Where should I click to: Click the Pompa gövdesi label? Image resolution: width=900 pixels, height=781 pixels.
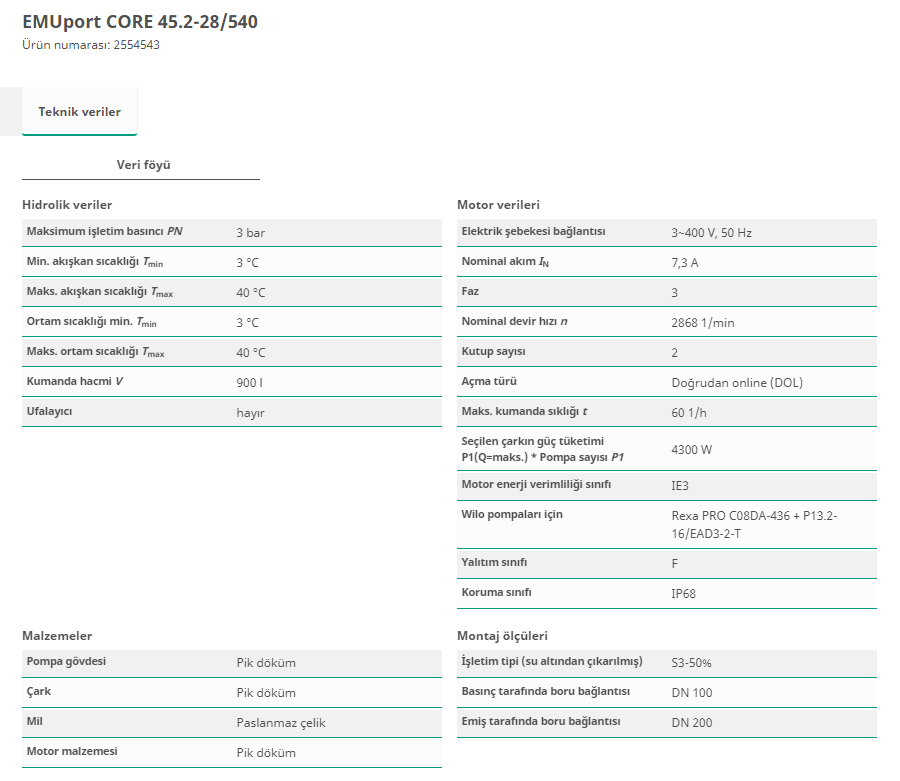[66, 661]
